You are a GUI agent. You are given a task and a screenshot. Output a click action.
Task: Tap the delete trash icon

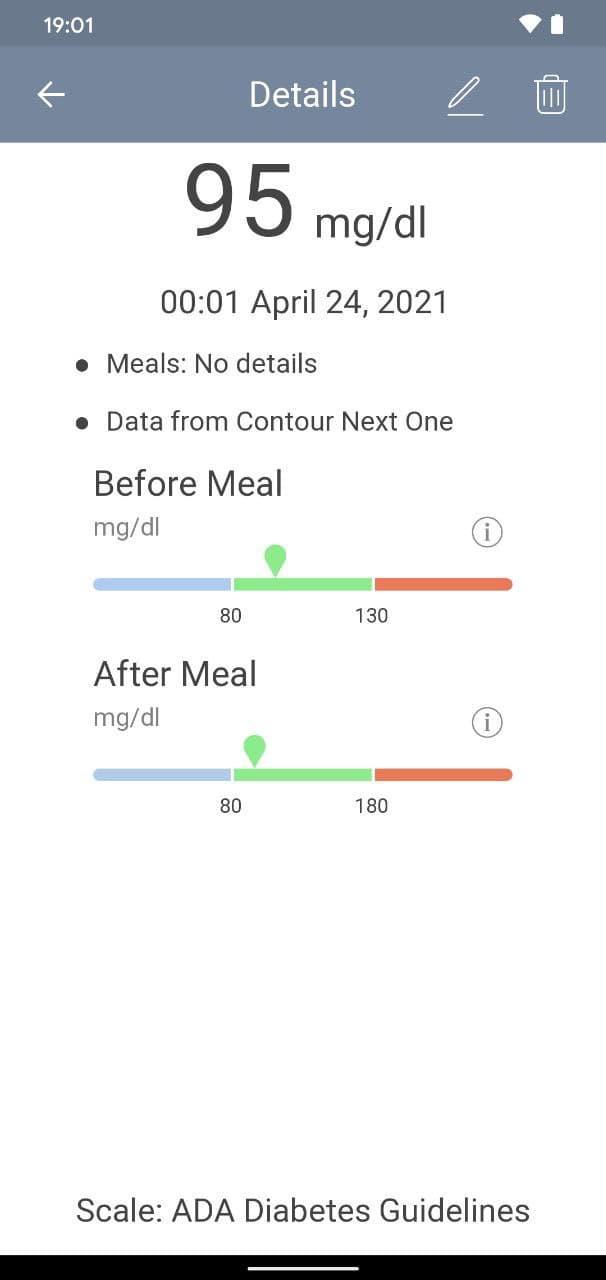click(551, 95)
